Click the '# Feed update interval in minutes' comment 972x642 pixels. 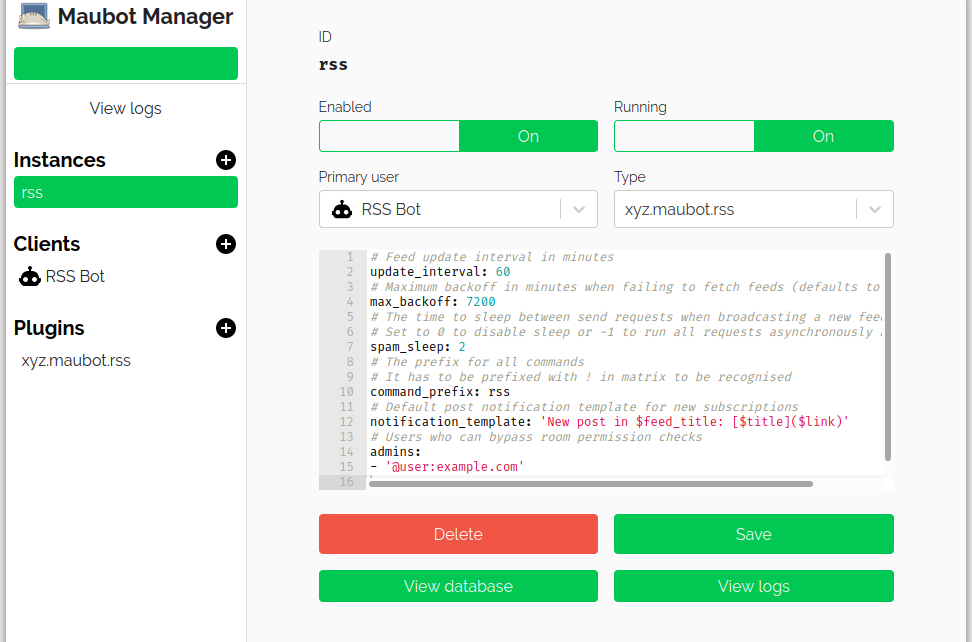[492, 257]
